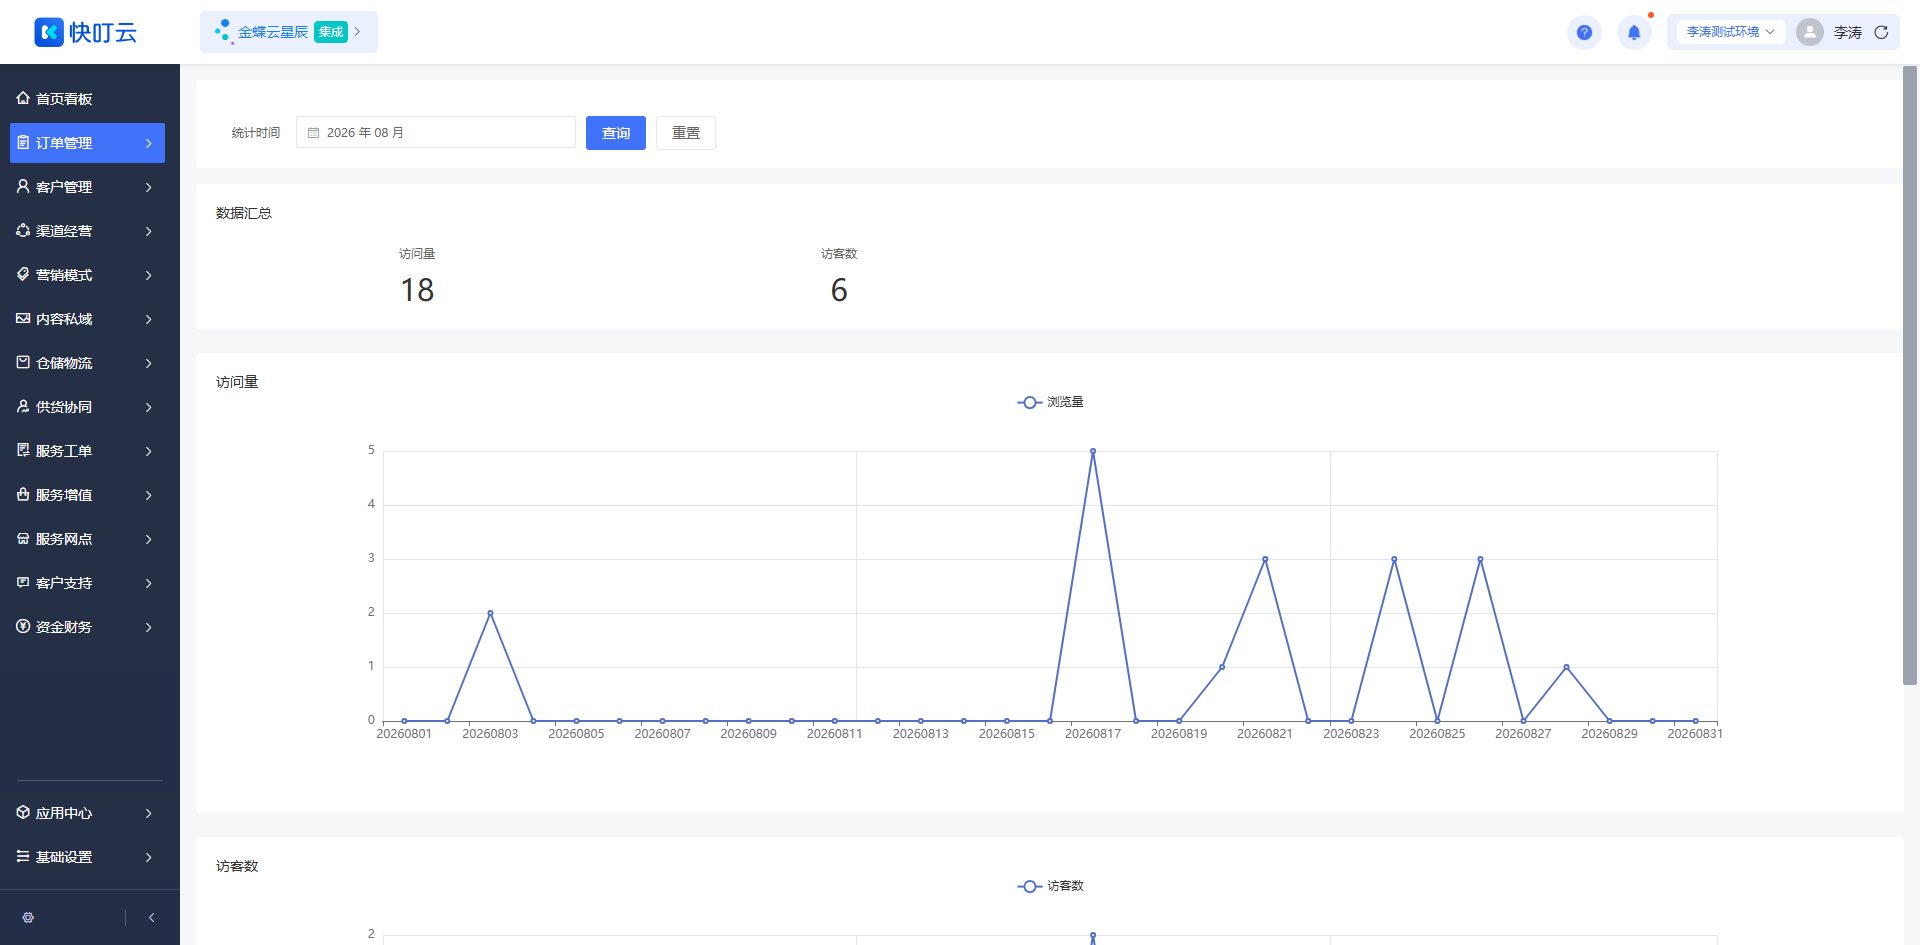Click the 李涛 username

(1847, 33)
